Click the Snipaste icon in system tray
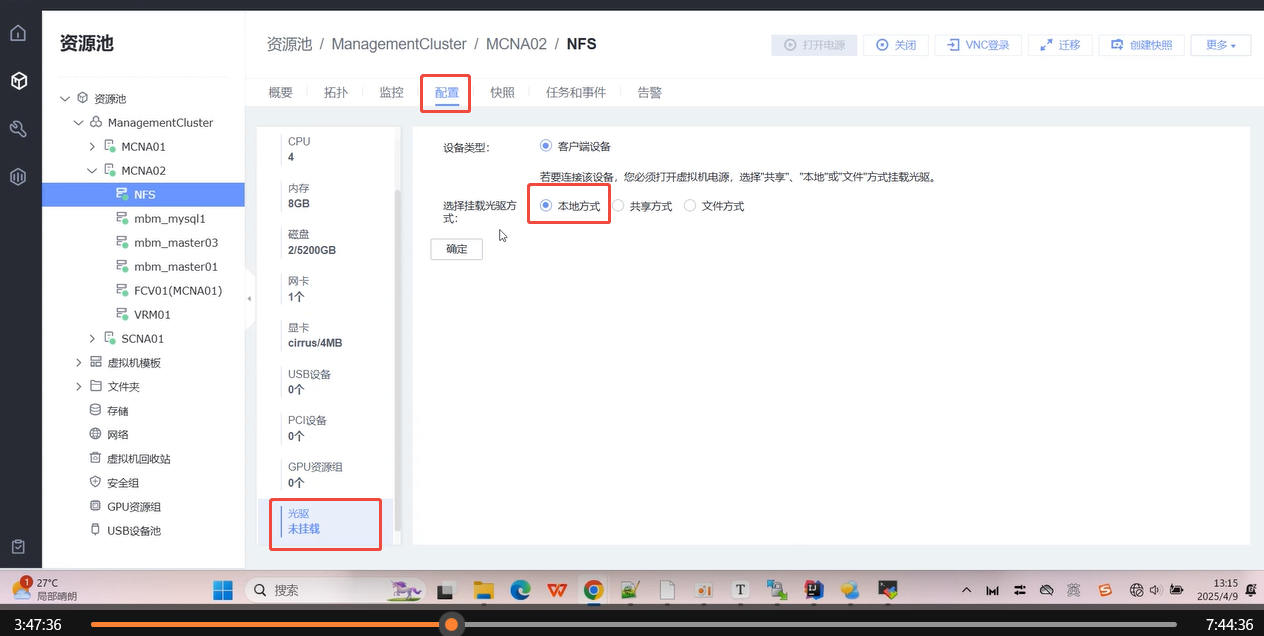The width and height of the screenshot is (1264, 636). point(1105,591)
